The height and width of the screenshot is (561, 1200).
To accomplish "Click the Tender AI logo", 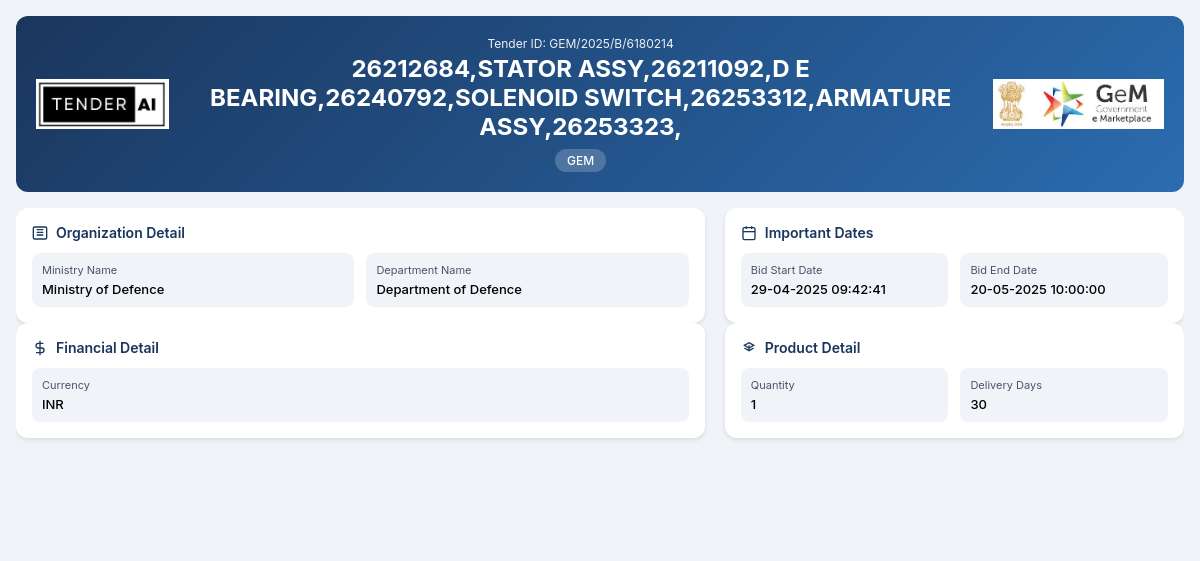I will pos(102,104).
